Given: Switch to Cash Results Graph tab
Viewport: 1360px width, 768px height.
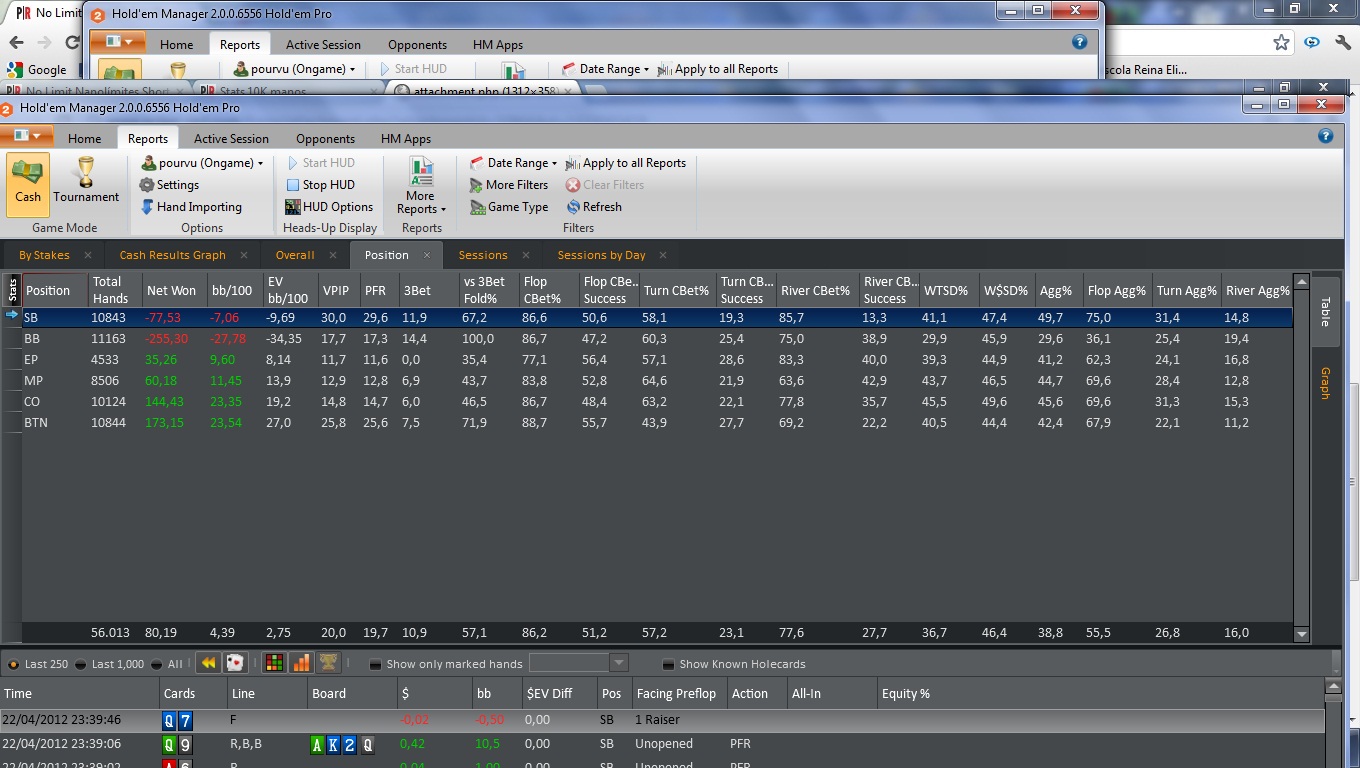Looking at the screenshot, I should pyautogui.click(x=172, y=255).
